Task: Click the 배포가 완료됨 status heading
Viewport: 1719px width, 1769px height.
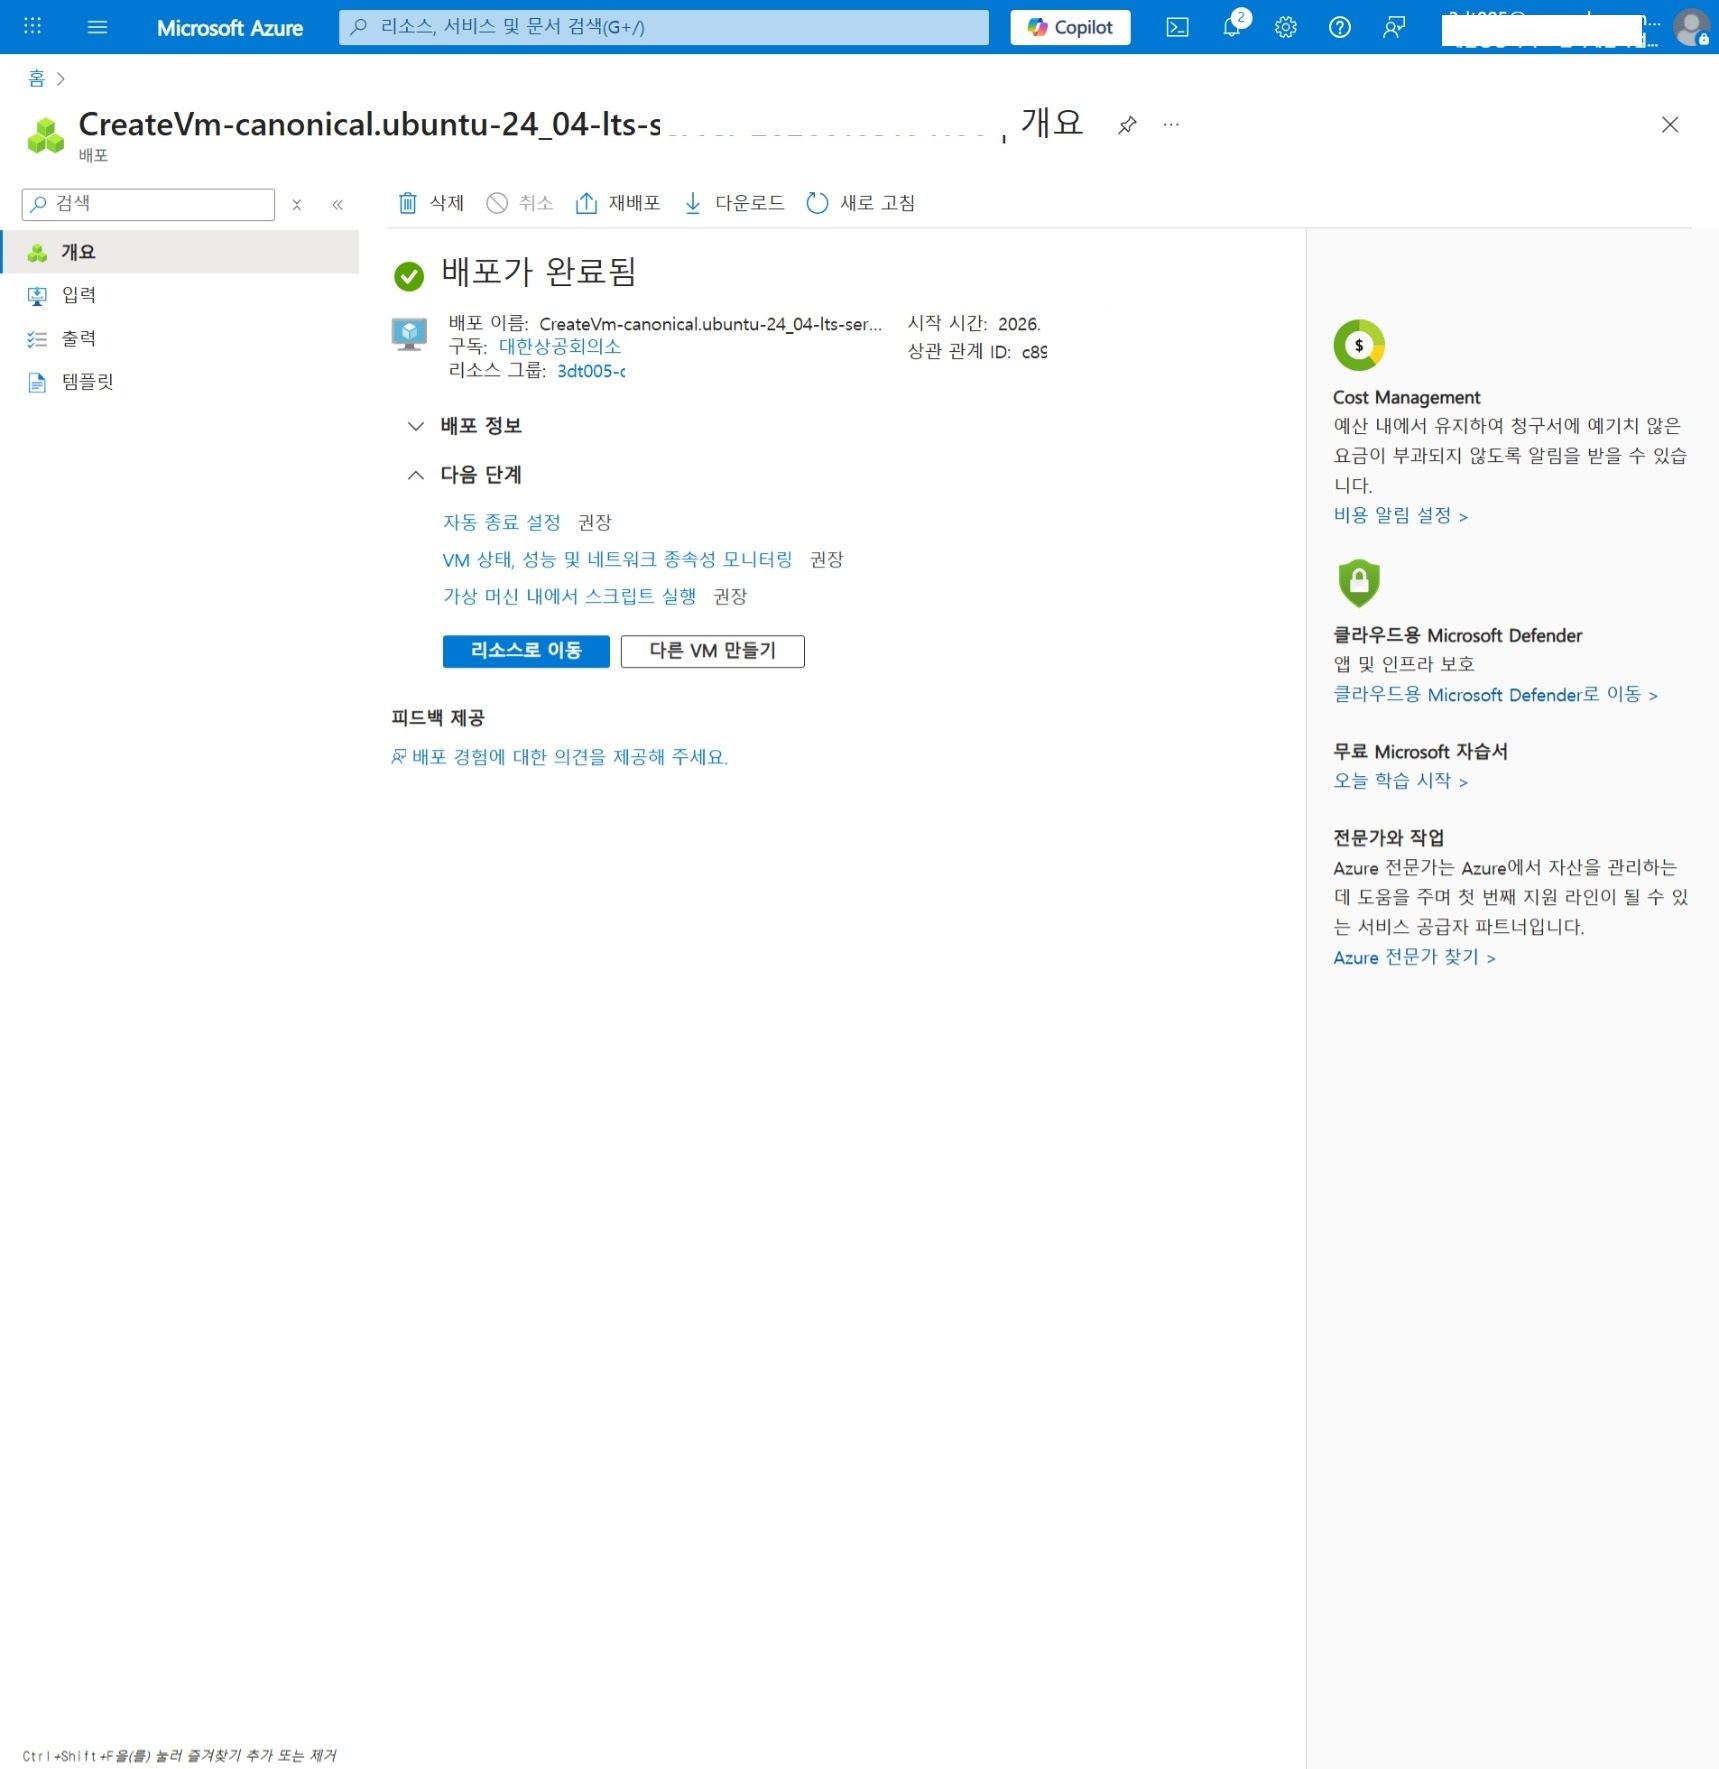Action: tap(539, 272)
